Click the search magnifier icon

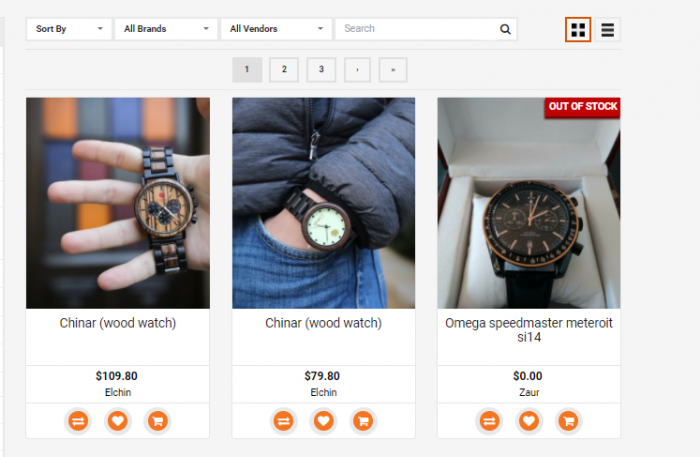[505, 30]
